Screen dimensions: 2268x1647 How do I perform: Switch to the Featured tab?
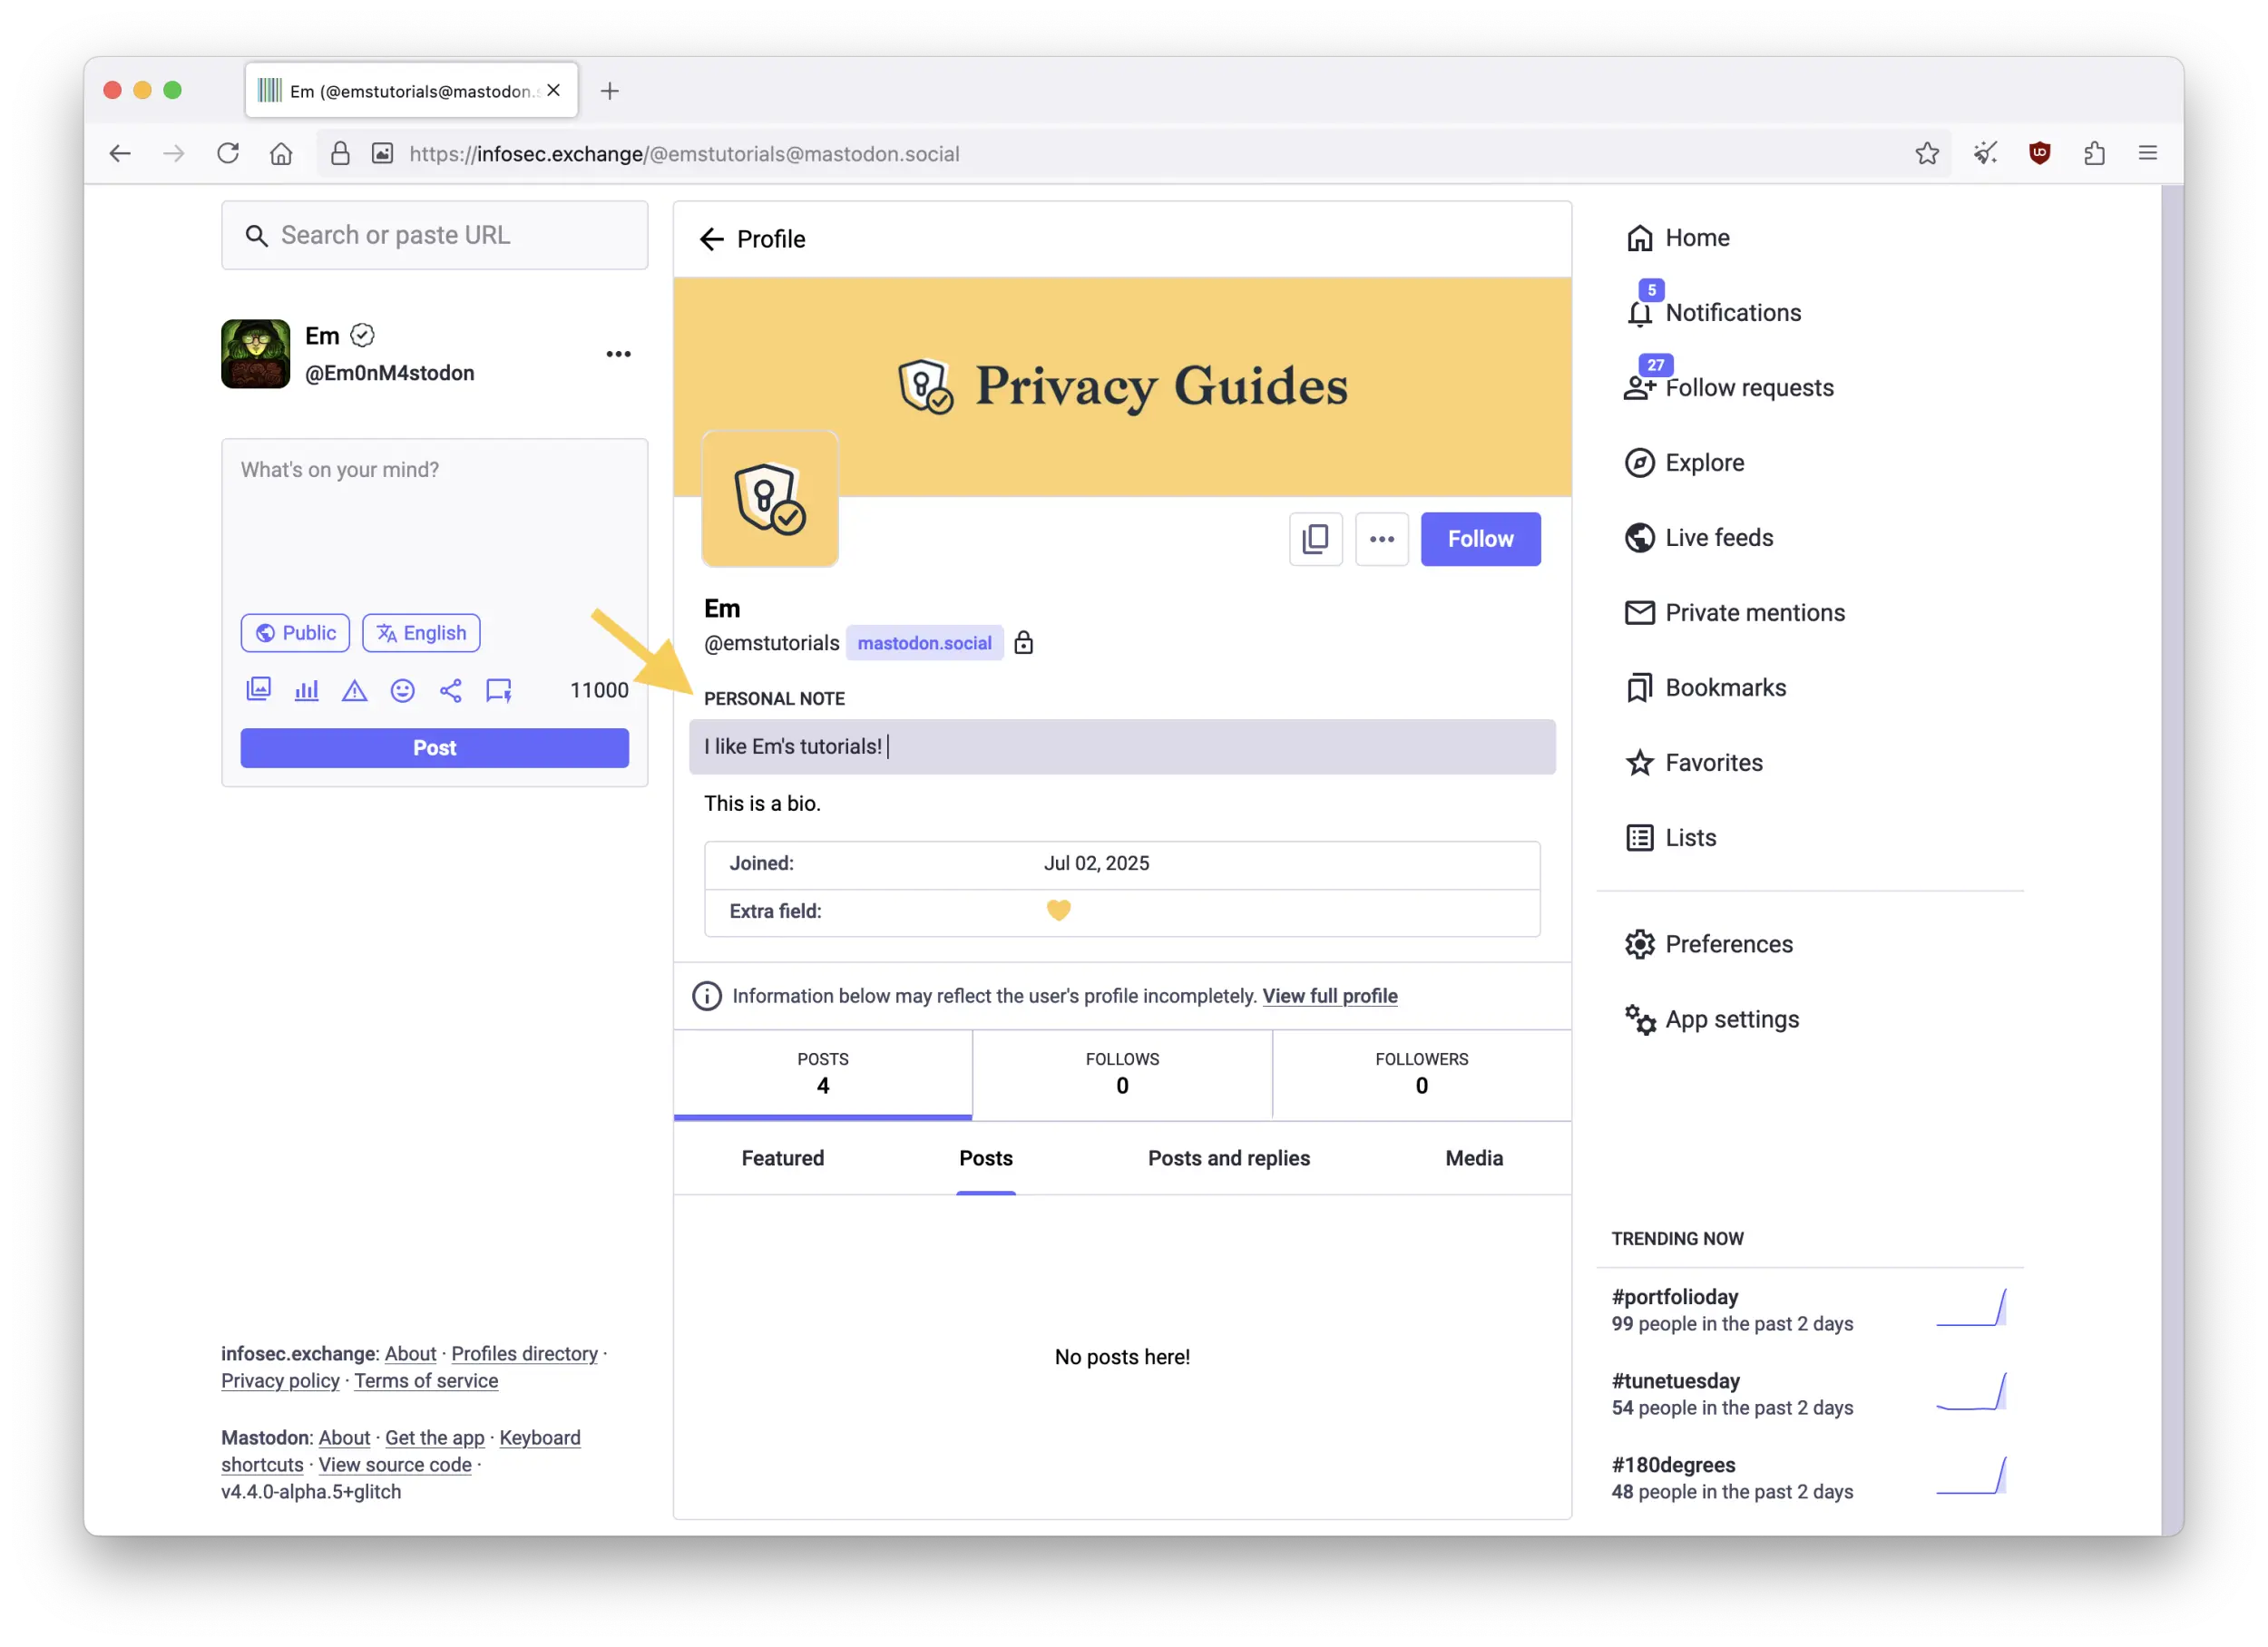[x=783, y=1158]
